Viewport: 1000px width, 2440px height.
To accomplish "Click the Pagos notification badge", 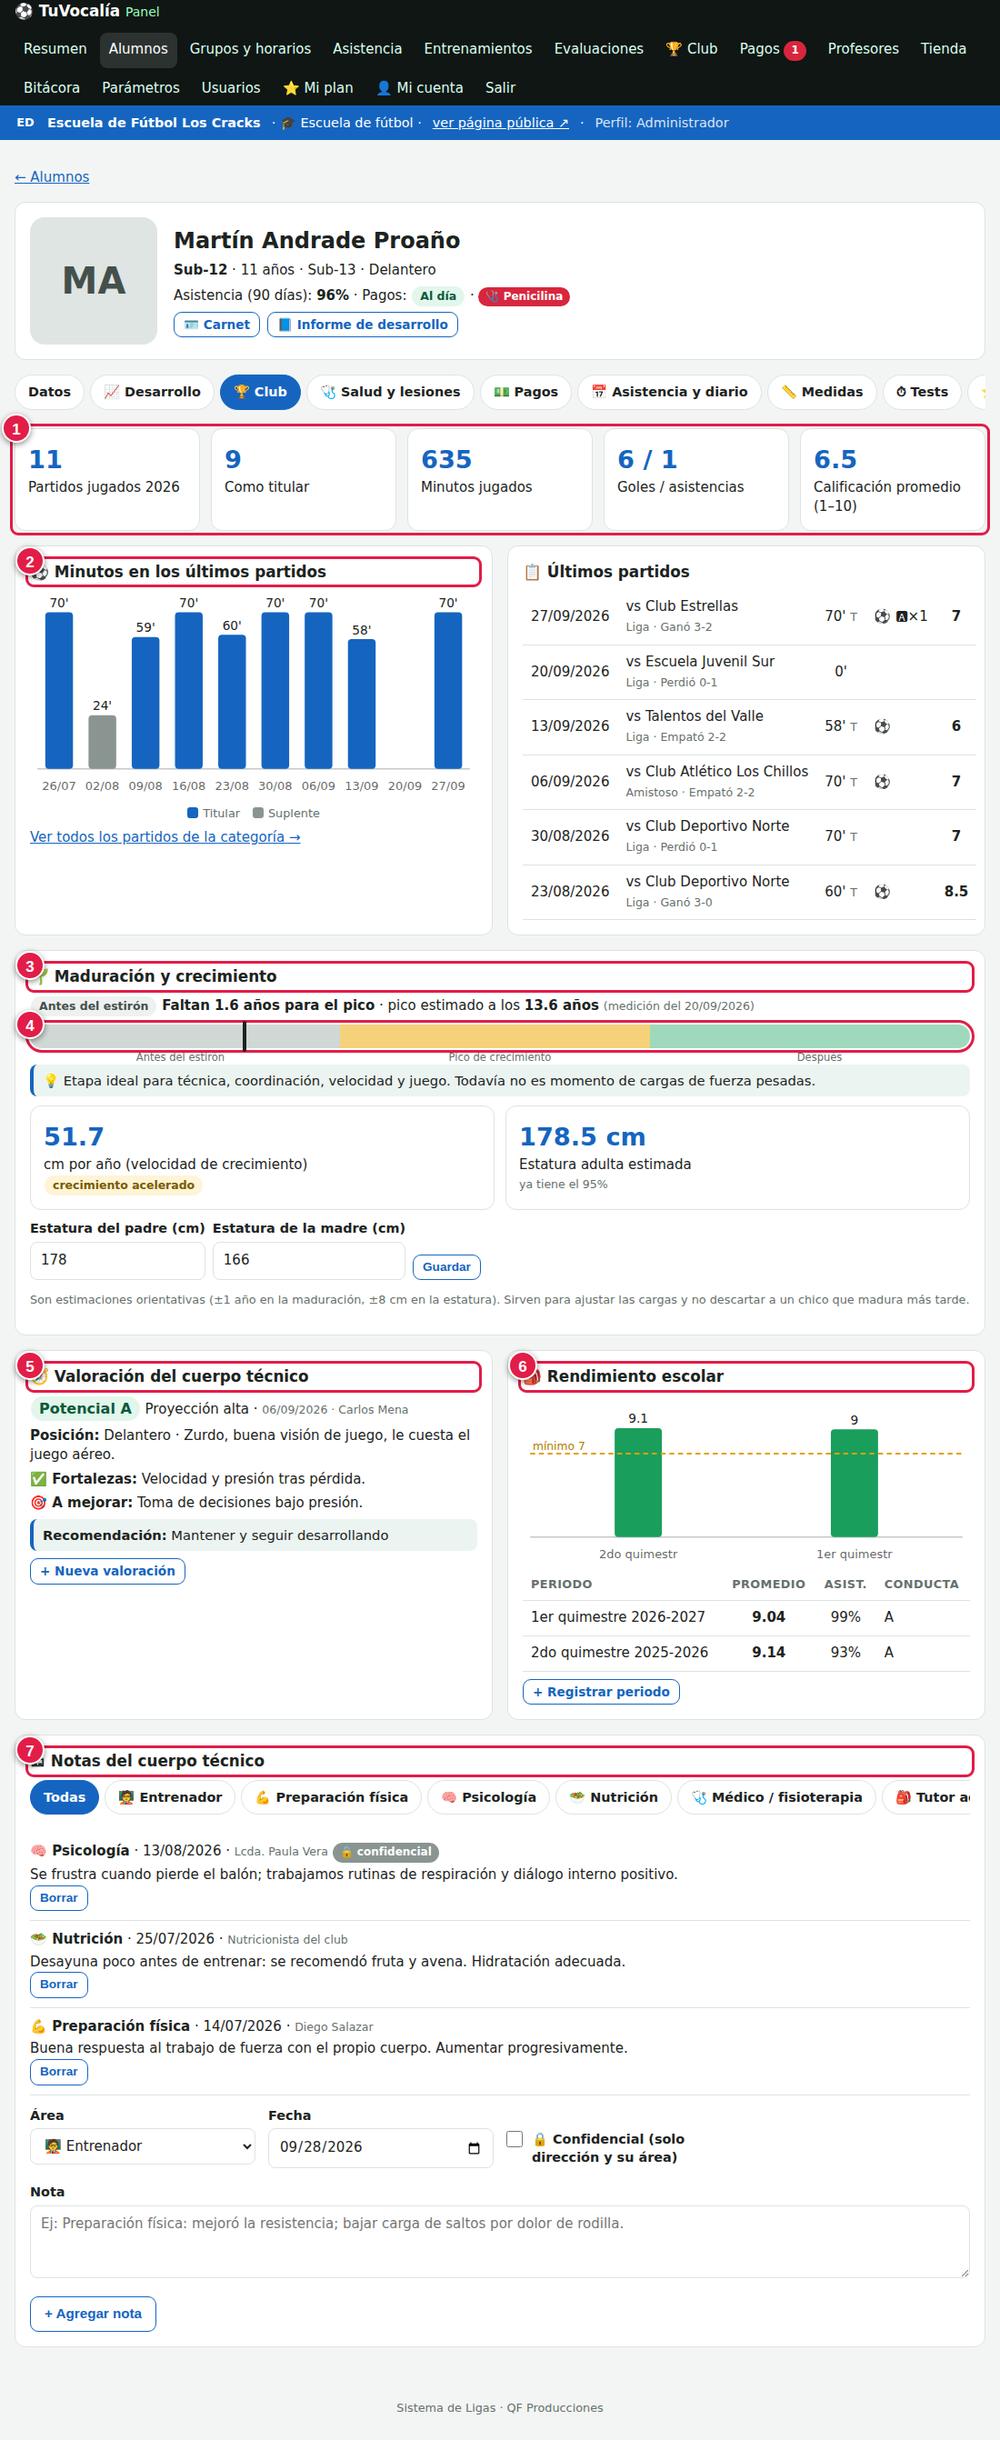I will point(795,50).
